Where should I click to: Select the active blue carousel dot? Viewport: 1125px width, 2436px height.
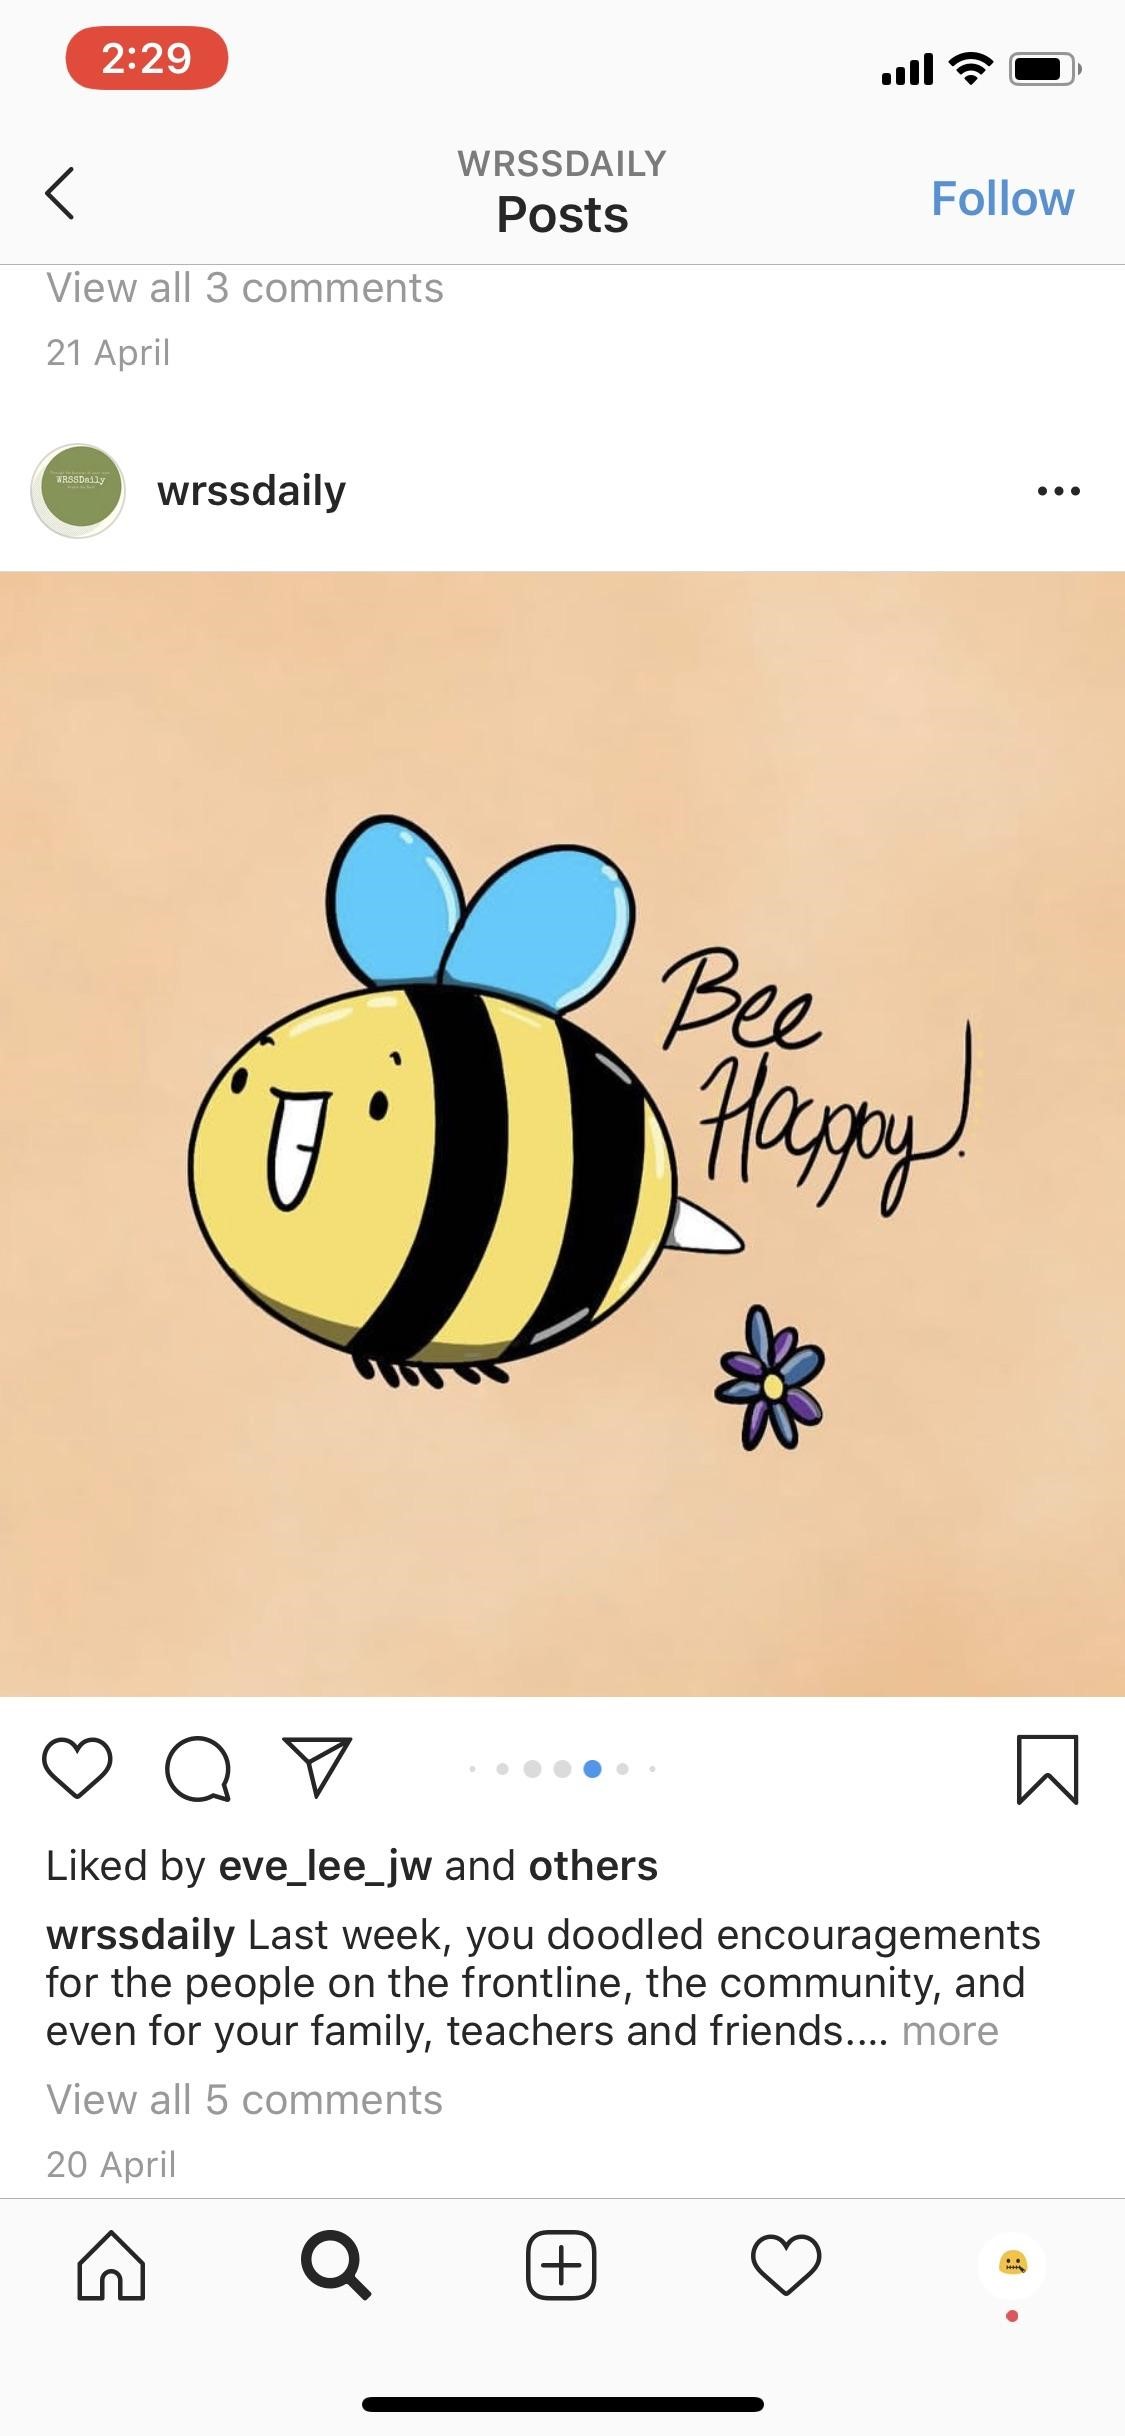click(x=592, y=1769)
